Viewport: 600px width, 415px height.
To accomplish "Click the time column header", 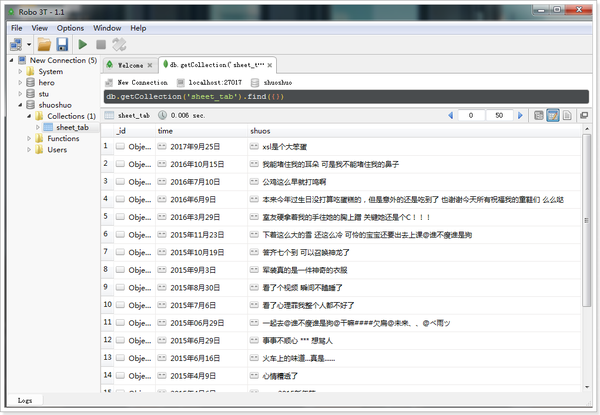I will click(201, 131).
